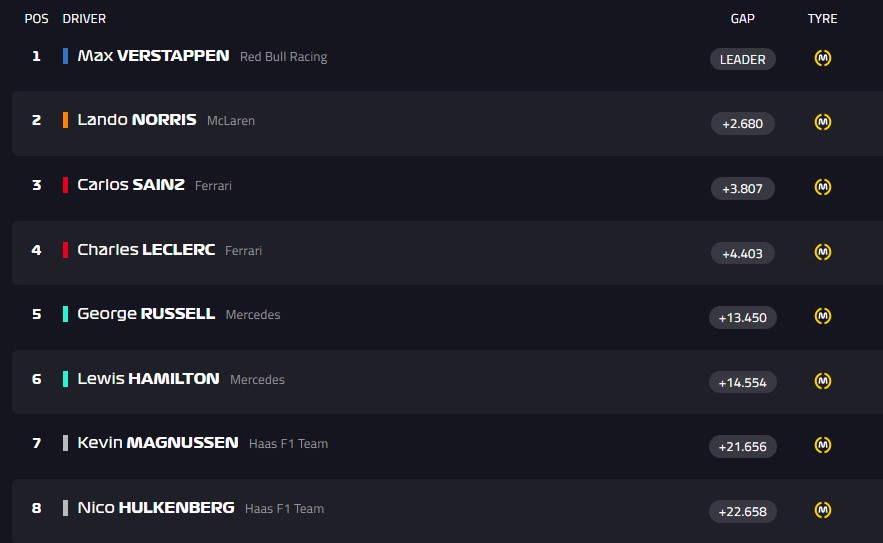Click Verstappen's medium tyre icon
The image size is (883, 543).
(823, 58)
